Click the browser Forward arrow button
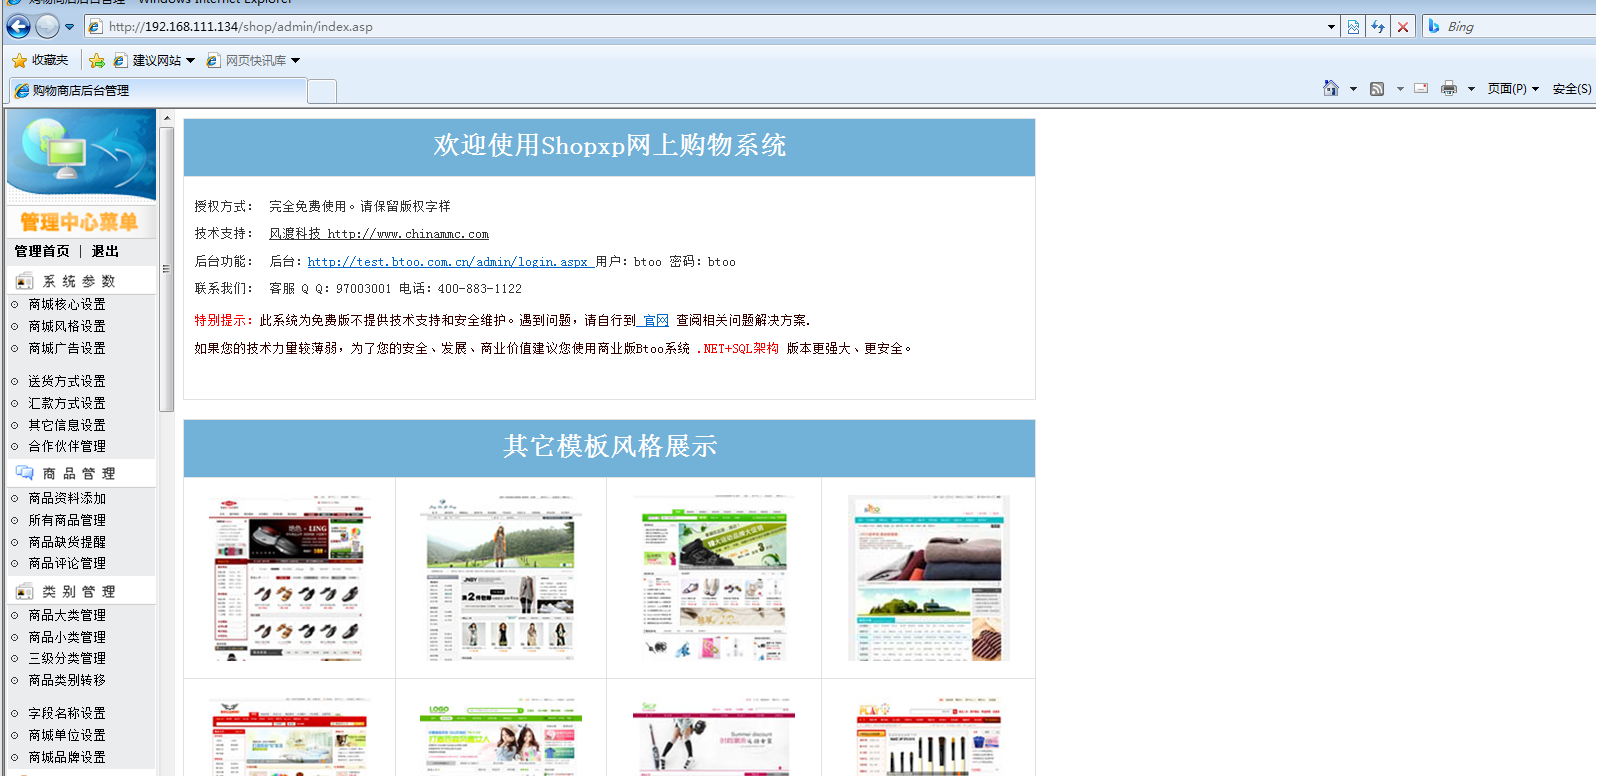1597x778 pixels. tap(47, 27)
